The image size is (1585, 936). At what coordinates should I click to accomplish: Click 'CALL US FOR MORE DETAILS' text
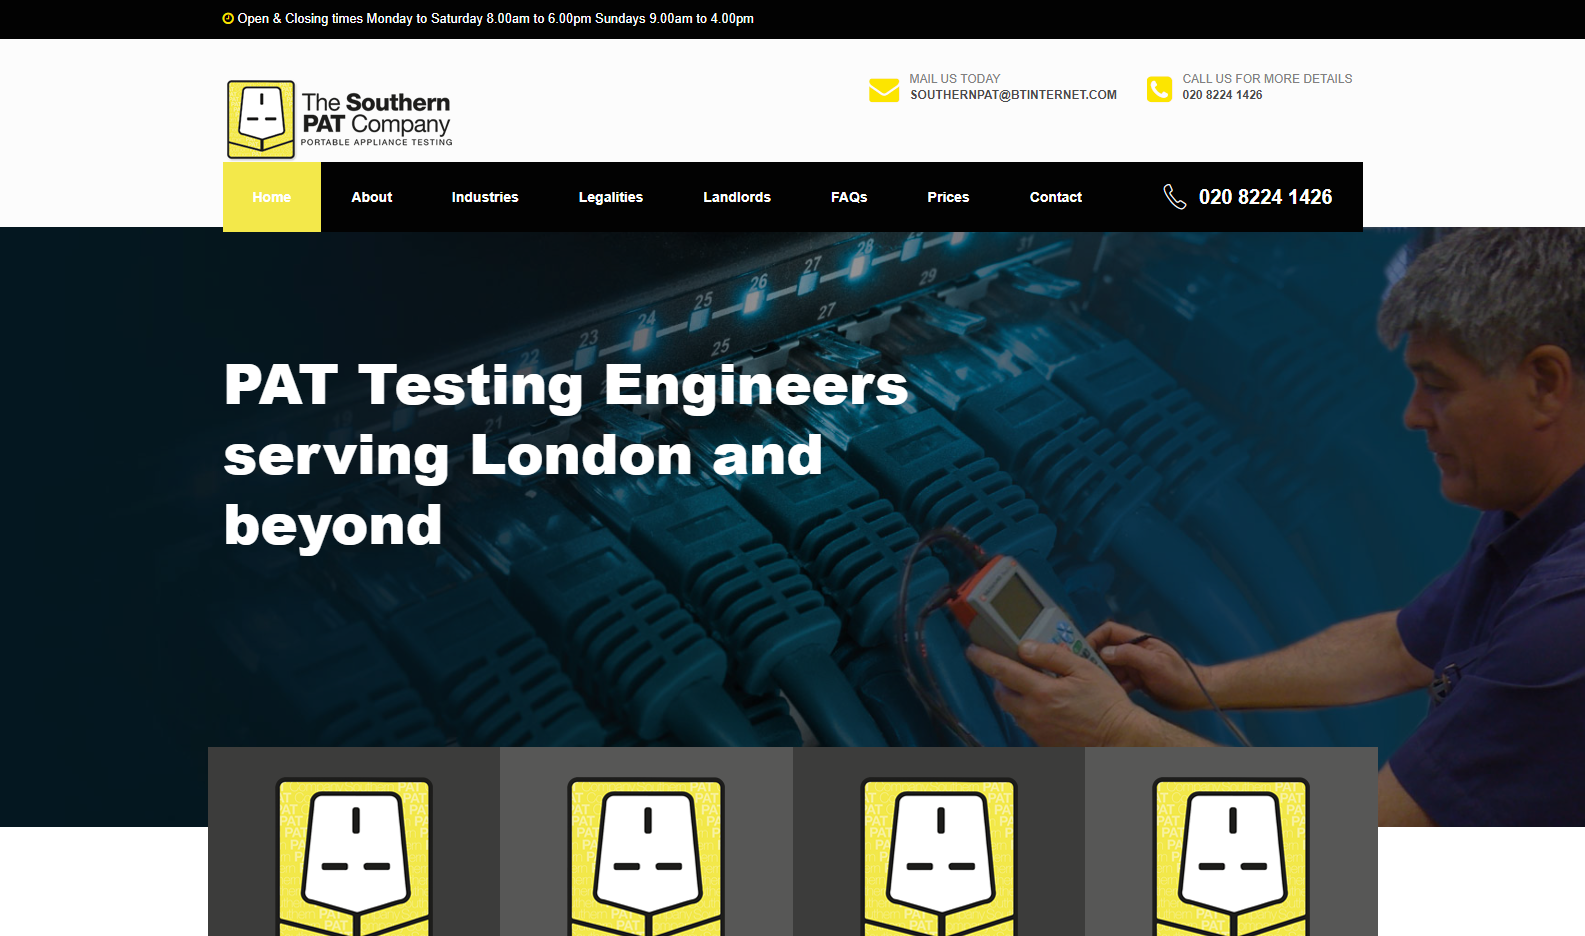[1267, 79]
